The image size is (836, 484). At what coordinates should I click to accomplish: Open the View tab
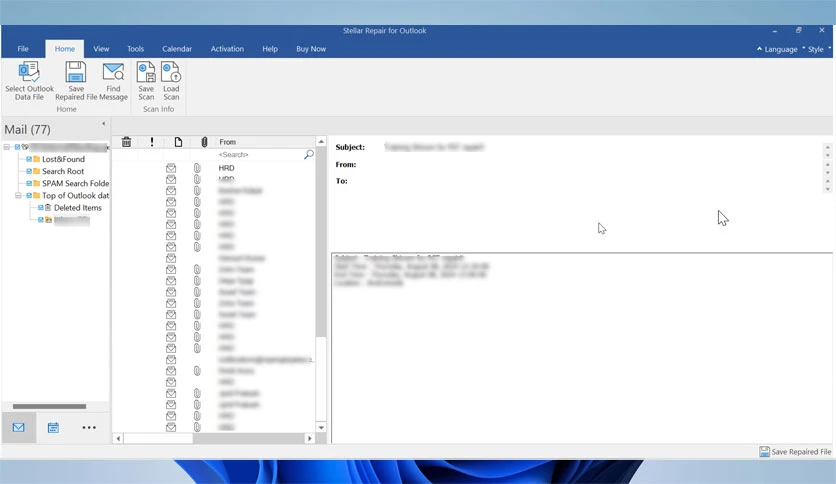[x=101, y=49]
